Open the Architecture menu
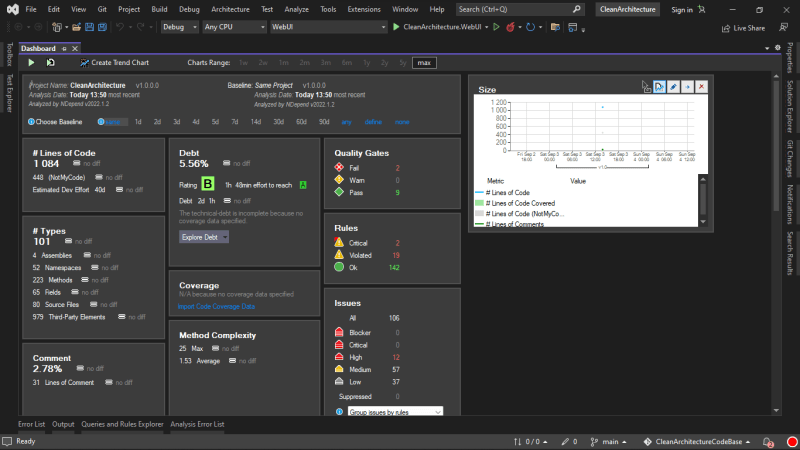The height and width of the screenshot is (450, 800). 230,9
